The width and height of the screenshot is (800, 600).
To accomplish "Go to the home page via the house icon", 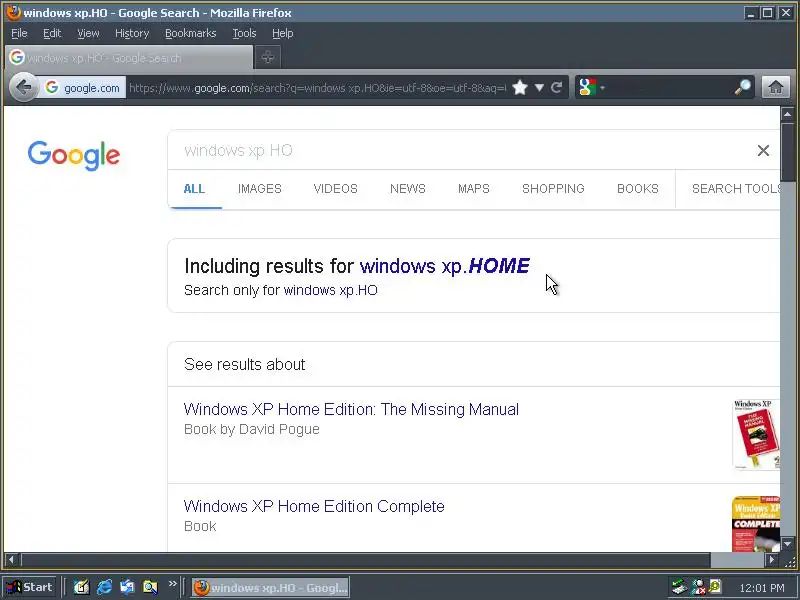I will pos(776,87).
